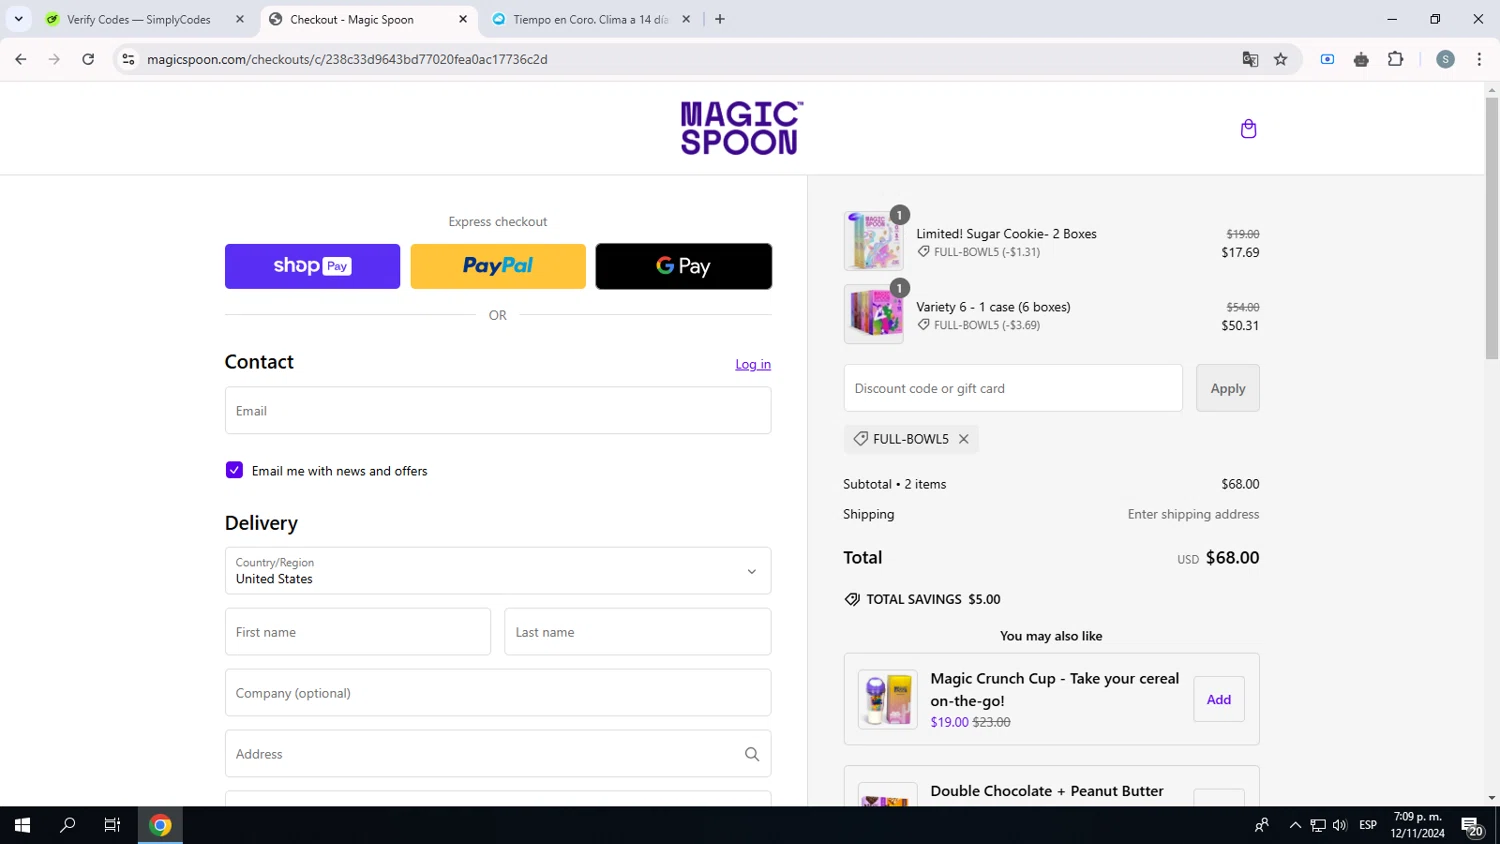Open the Chrome profile avatar
The height and width of the screenshot is (844, 1500).
(1445, 59)
